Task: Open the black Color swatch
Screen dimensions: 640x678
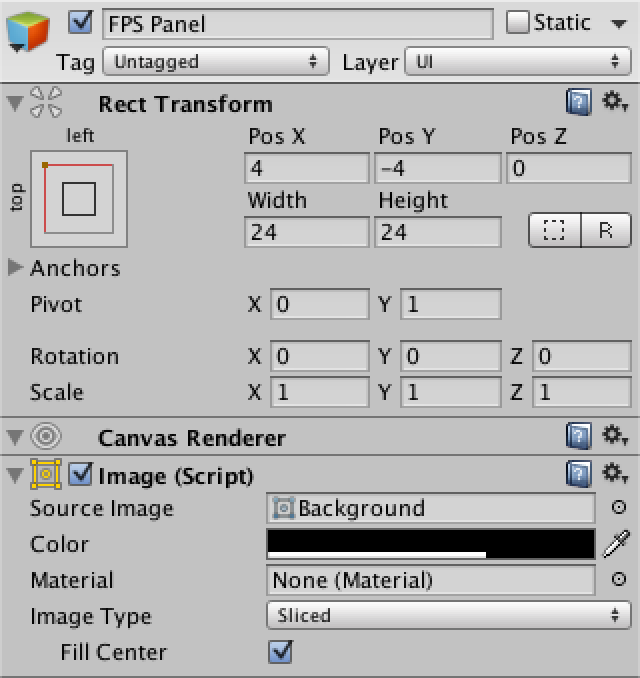Action: (x=431, y=544)
